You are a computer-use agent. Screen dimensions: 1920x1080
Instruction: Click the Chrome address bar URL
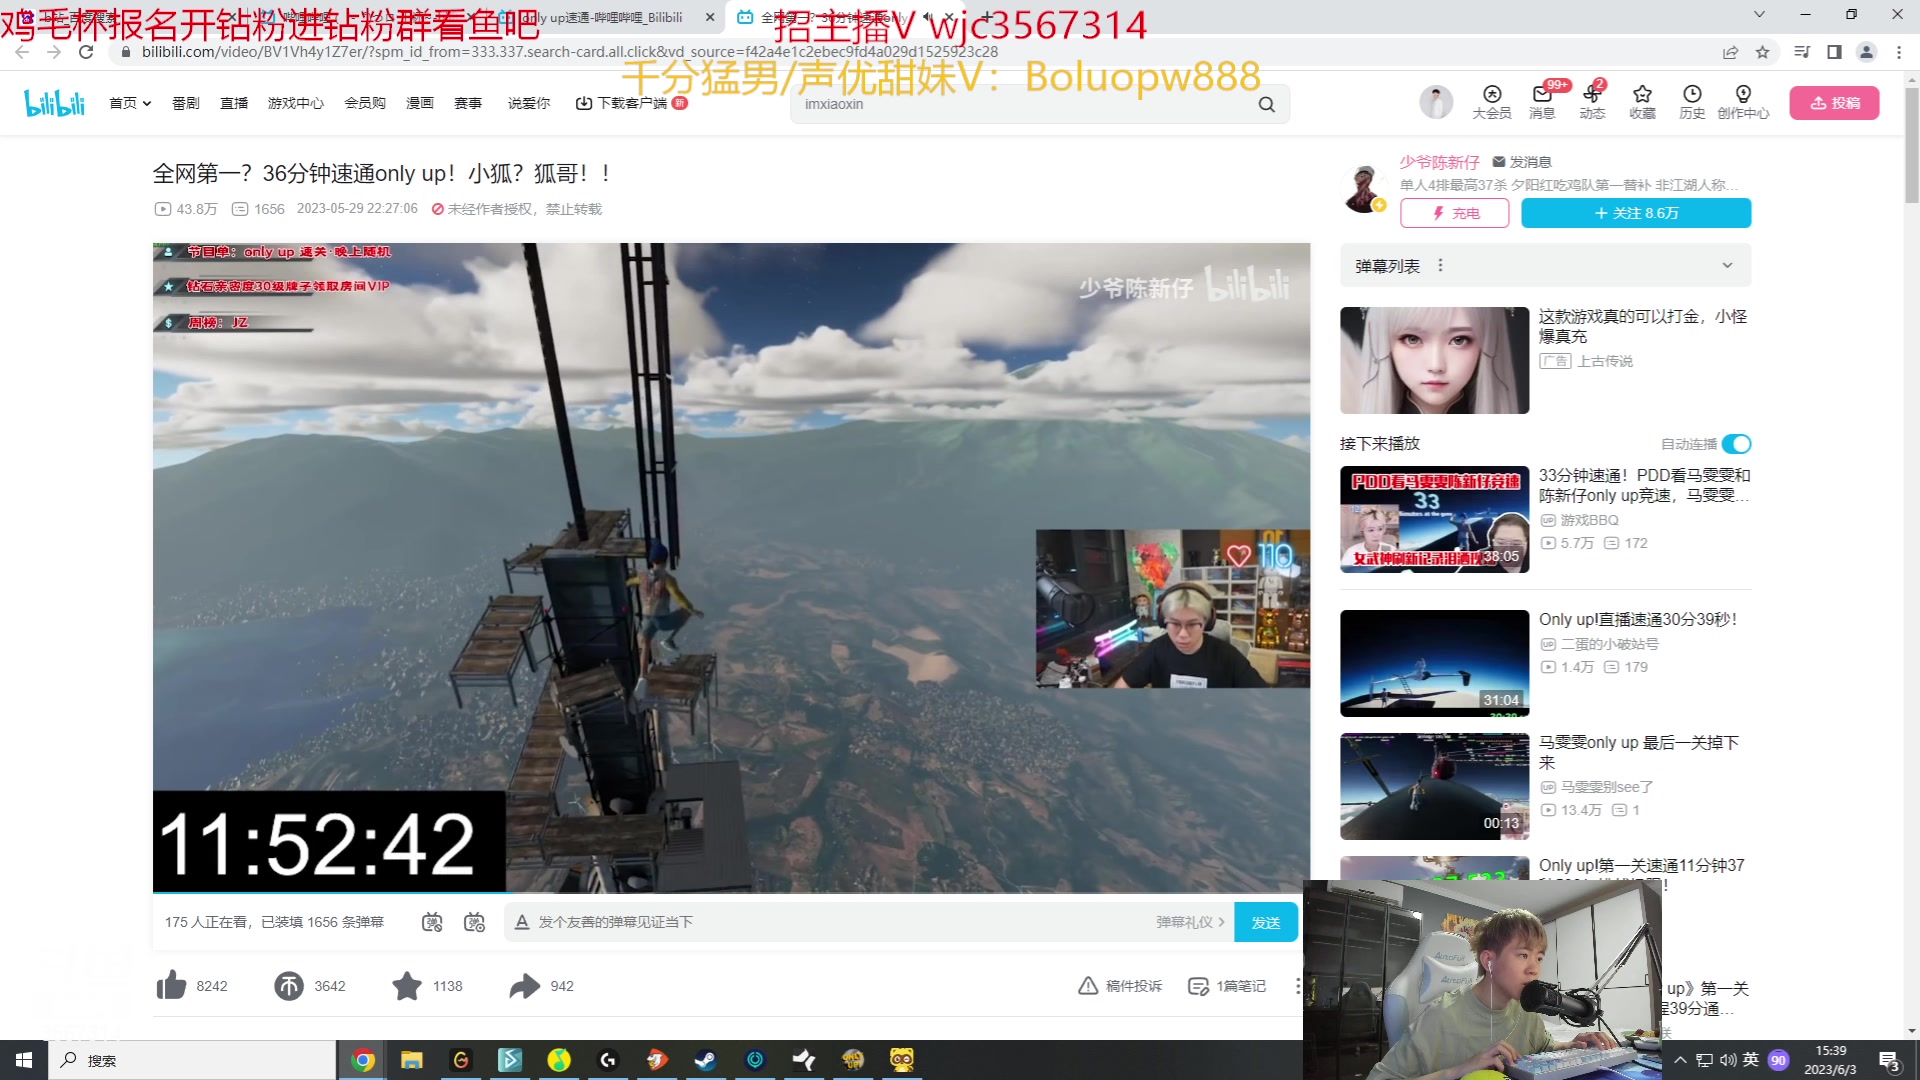click(x=570, y=52)
